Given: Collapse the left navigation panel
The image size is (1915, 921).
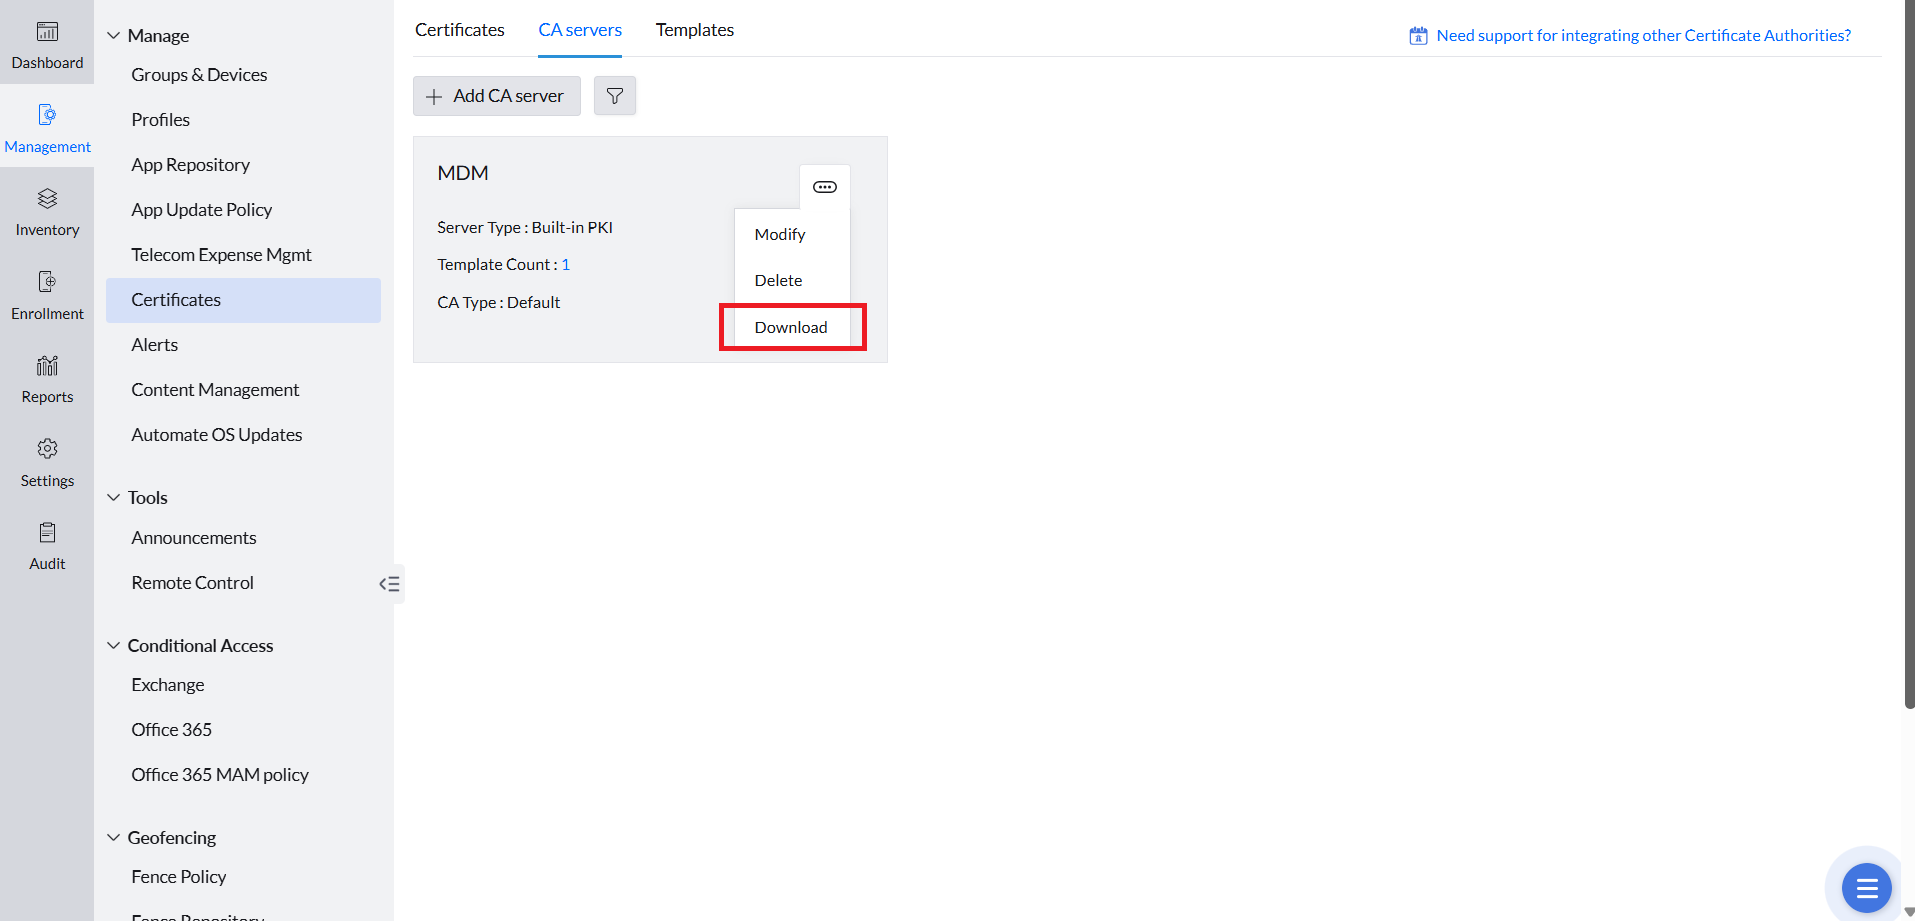Looking at the screenshot, I should pyautogui.click(x=389, y=583).
